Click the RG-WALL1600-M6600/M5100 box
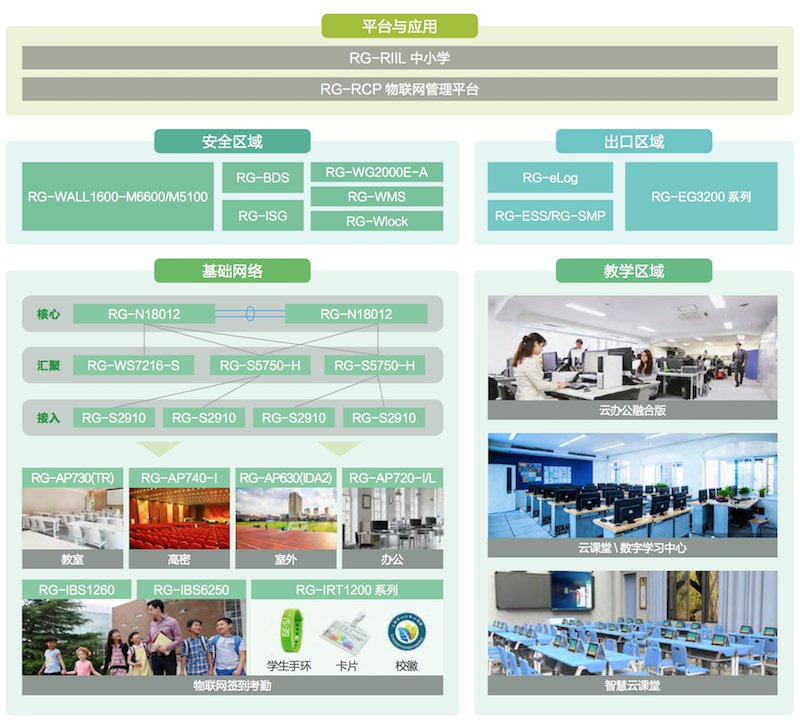This screenshot has width=800, height=723. coord(118,197)
